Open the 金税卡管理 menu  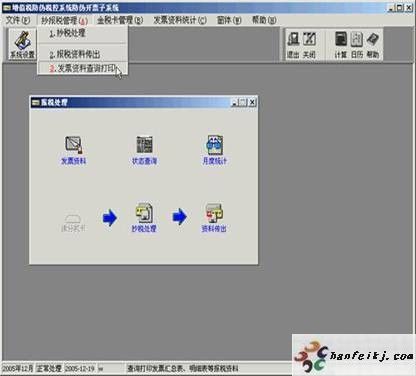point(120,20)
